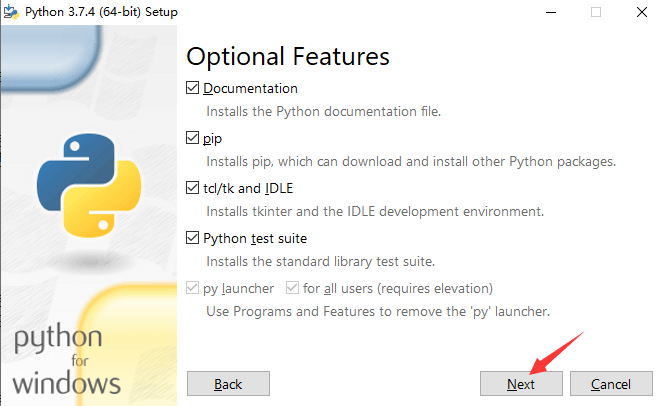The image size is (664, 406).
Task: Click the pip description text
Action: click(410, 161)
